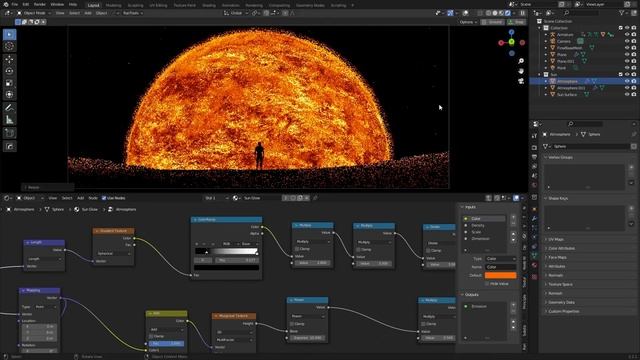The image size is (640, 360).
Task: Select the Measure tool in viewport toolbar
Action: point(9,120)
